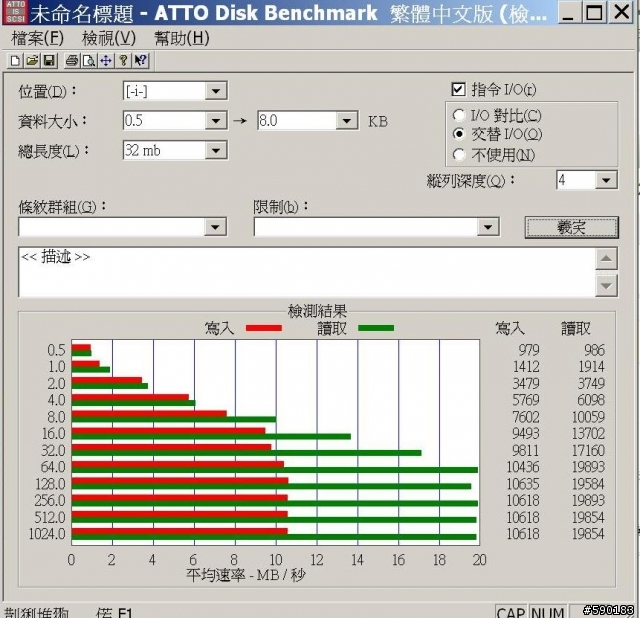Click inside the 描述 description text box
This screenshot has width=640, height=618.
(307, 272)
